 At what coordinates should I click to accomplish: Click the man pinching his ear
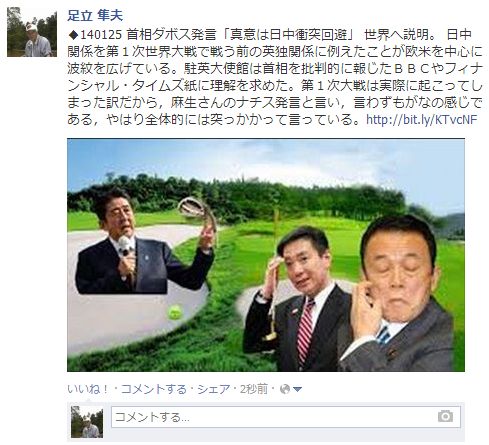398,293
